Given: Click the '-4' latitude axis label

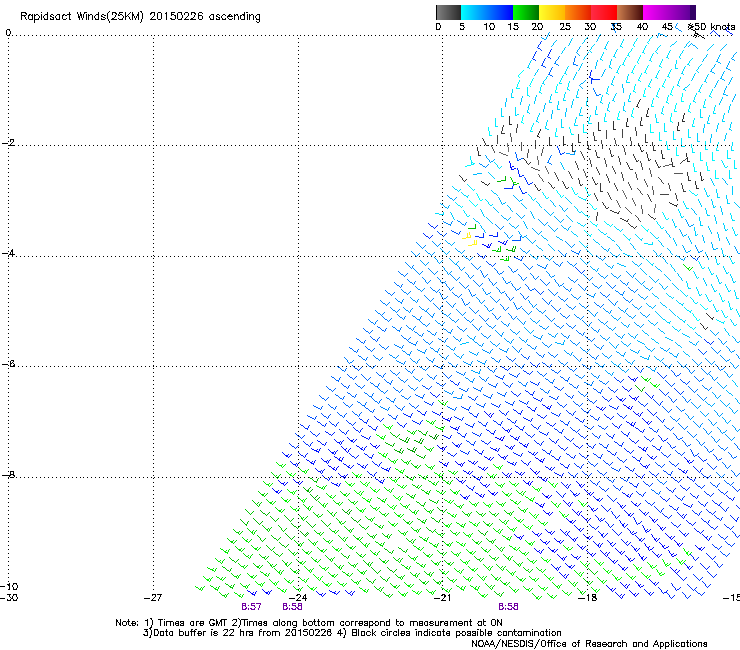Looking at the screenshot, I should (x=8, y=253).
